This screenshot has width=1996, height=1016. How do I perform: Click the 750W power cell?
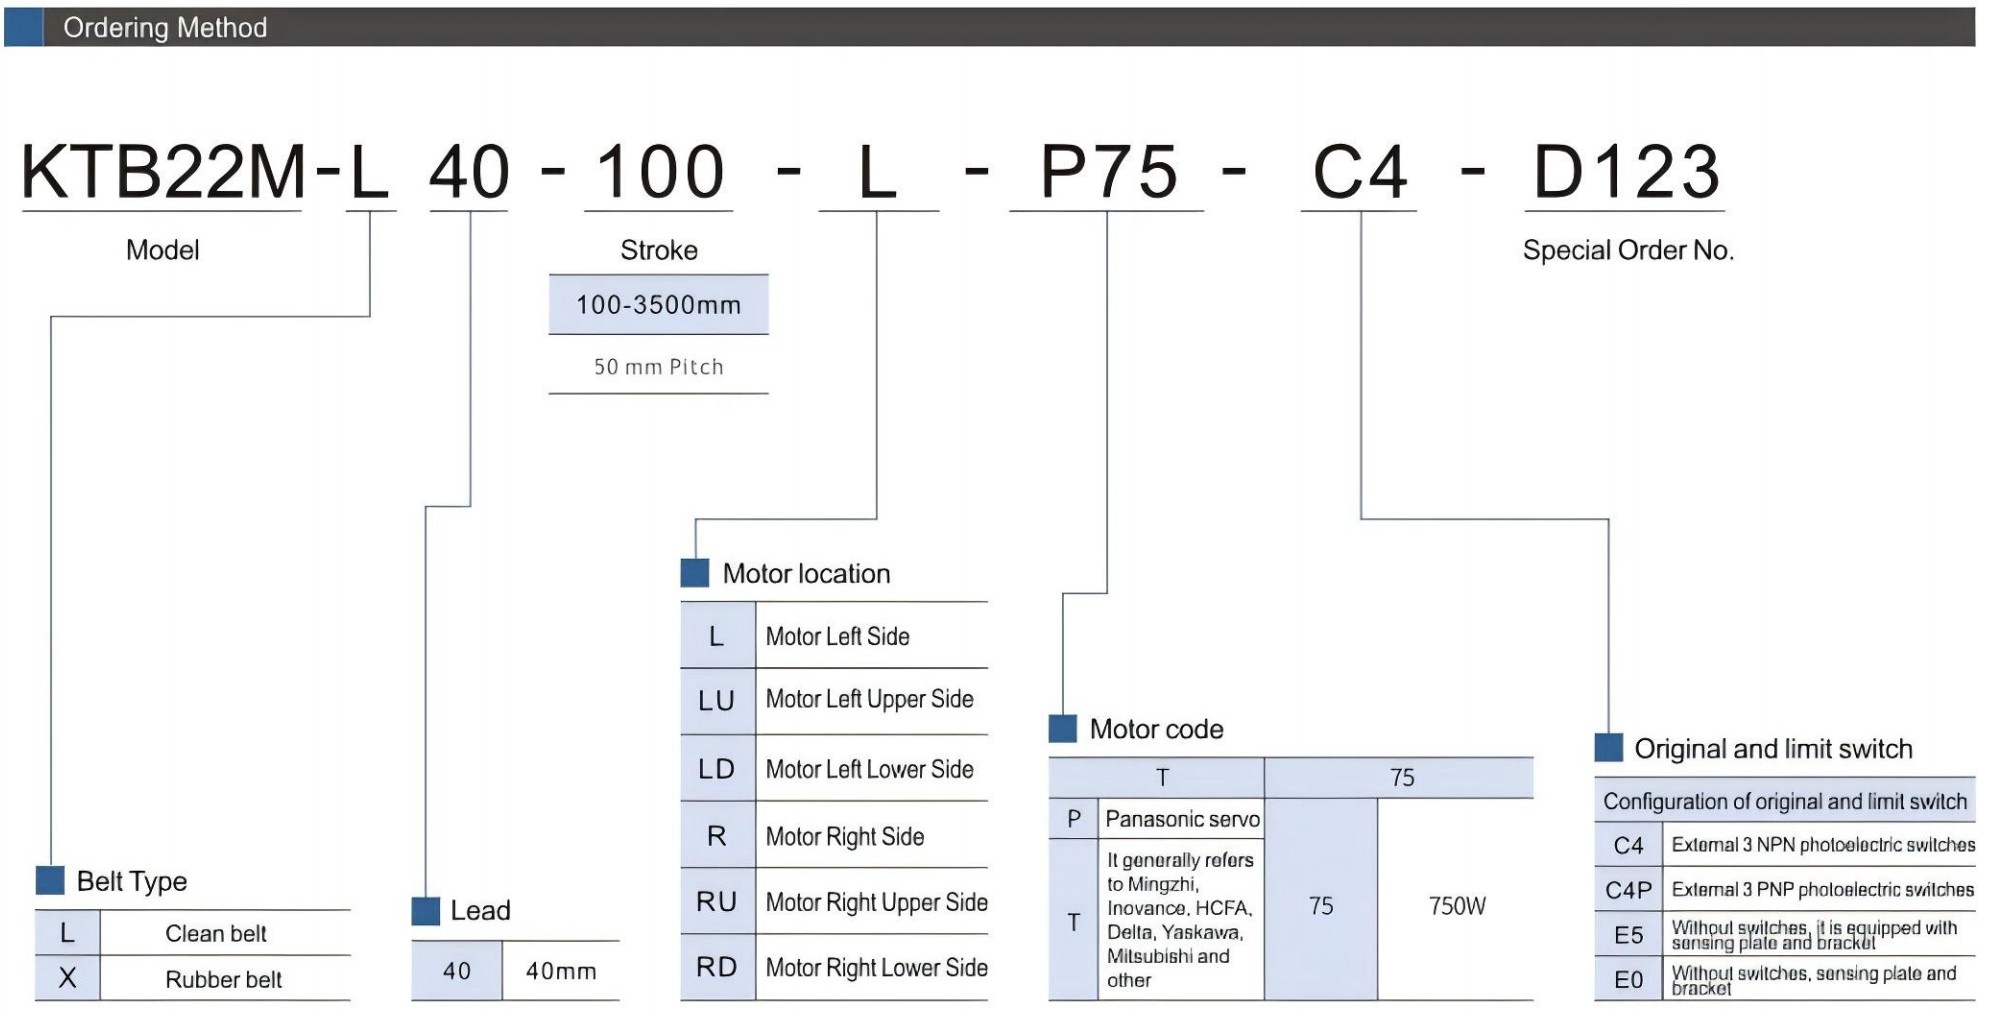tap(1456, 906)
